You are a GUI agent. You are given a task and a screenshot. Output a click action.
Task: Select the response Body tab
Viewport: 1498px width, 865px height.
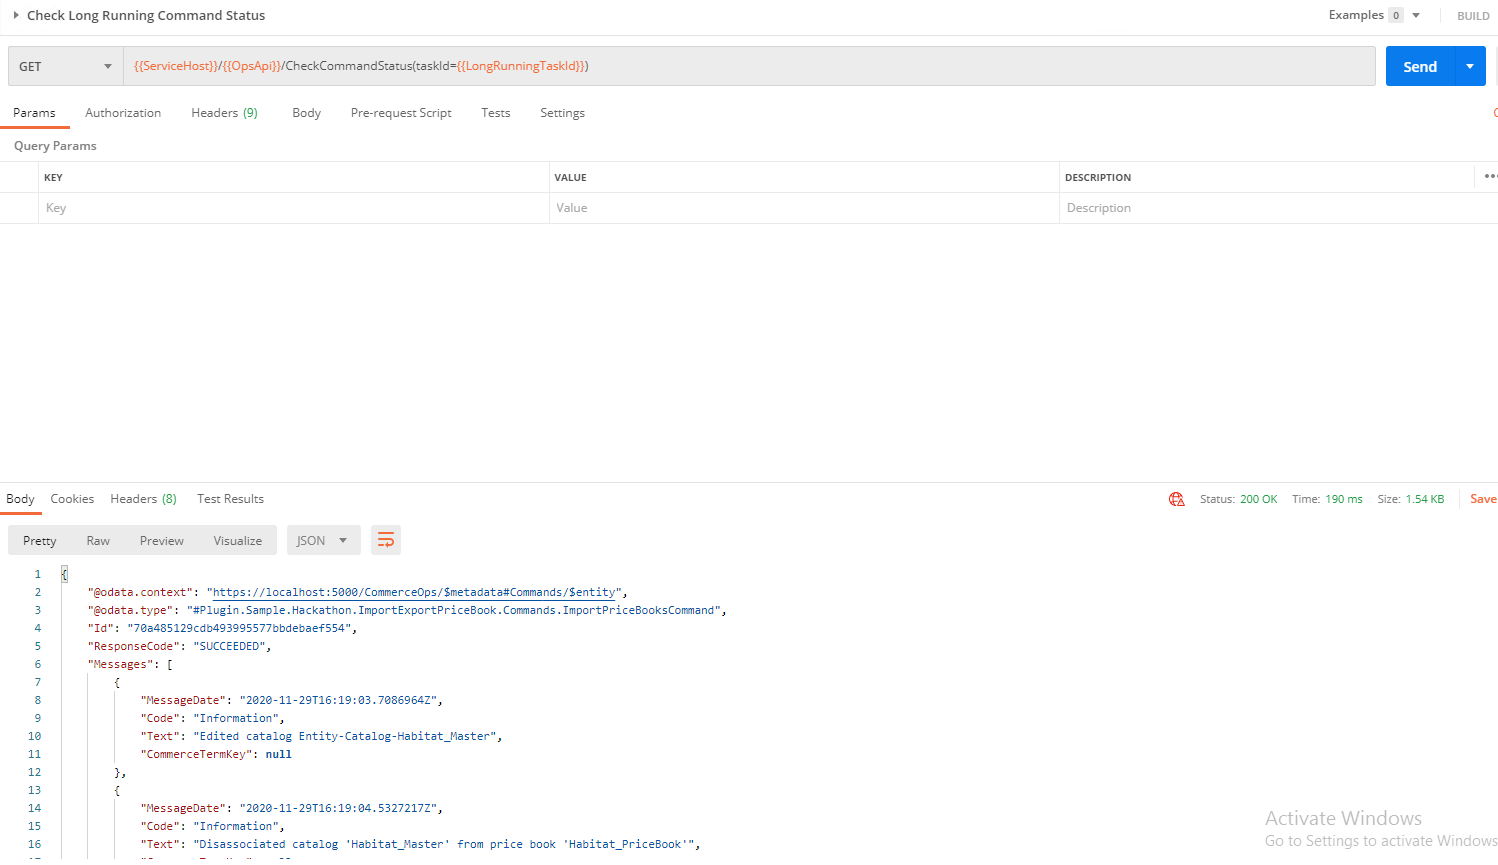[x=20, y=499]
